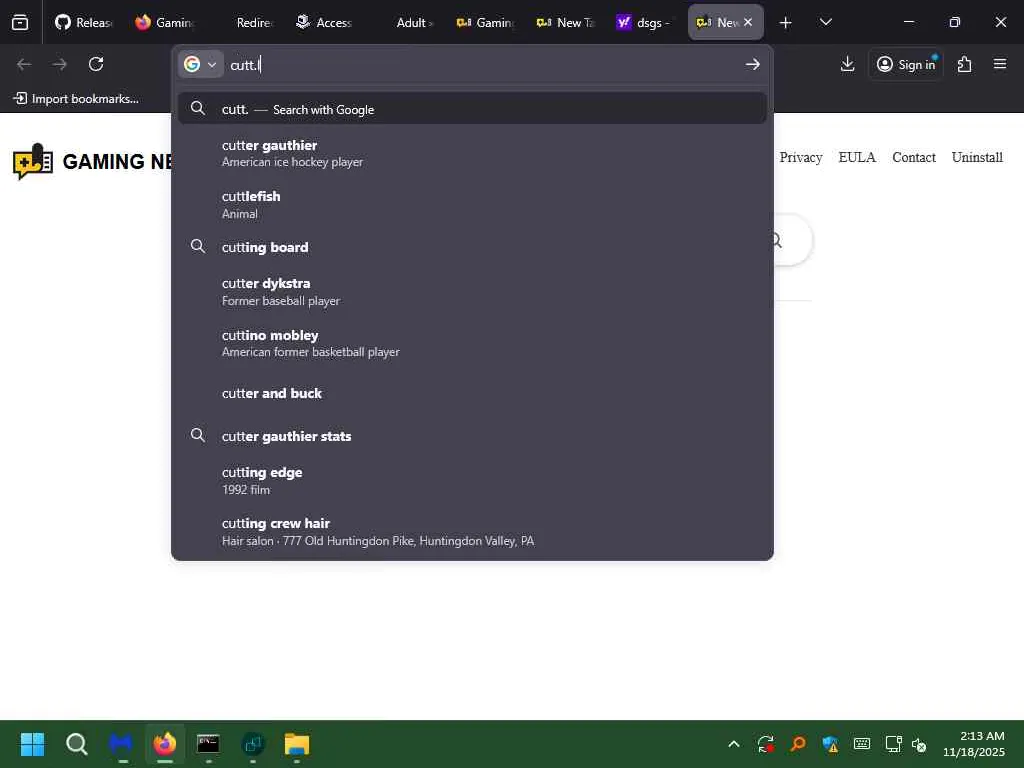Image resolution: width=1024 pixels, height=768 pixels.
Task: Open the Google search engine selector
Action: click(x=200, y=64)
